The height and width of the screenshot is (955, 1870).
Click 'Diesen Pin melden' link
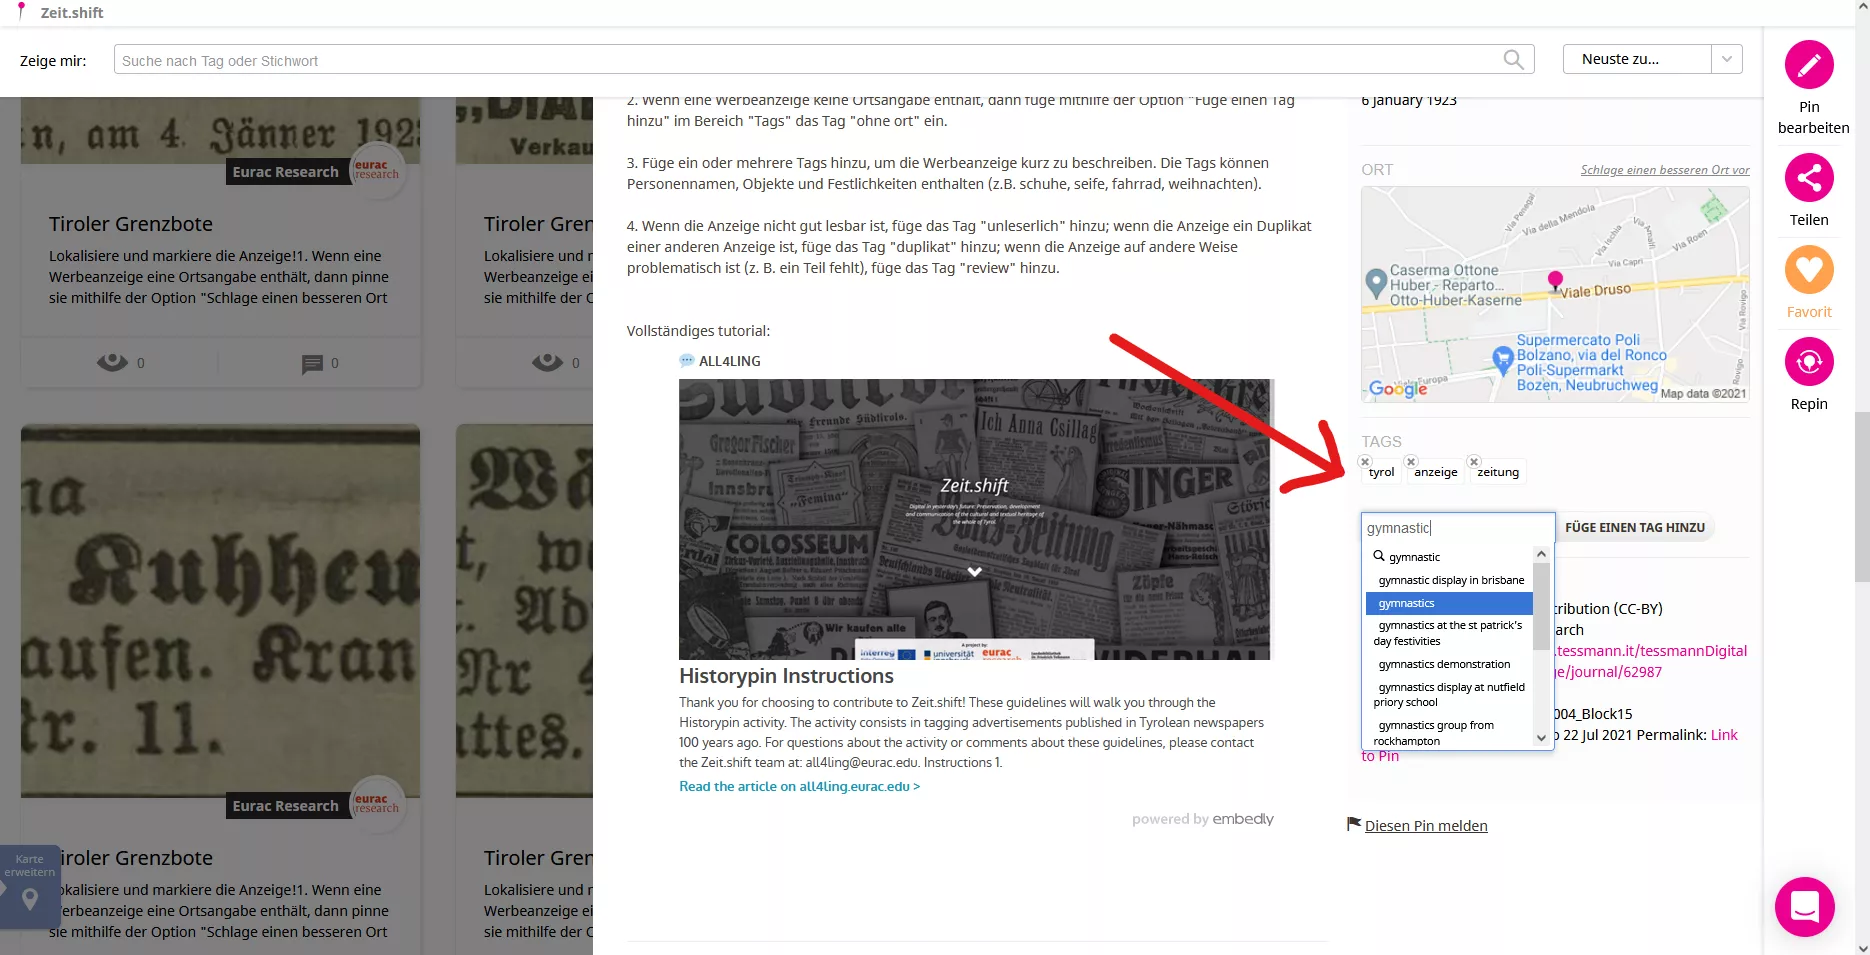point(1426,826)
